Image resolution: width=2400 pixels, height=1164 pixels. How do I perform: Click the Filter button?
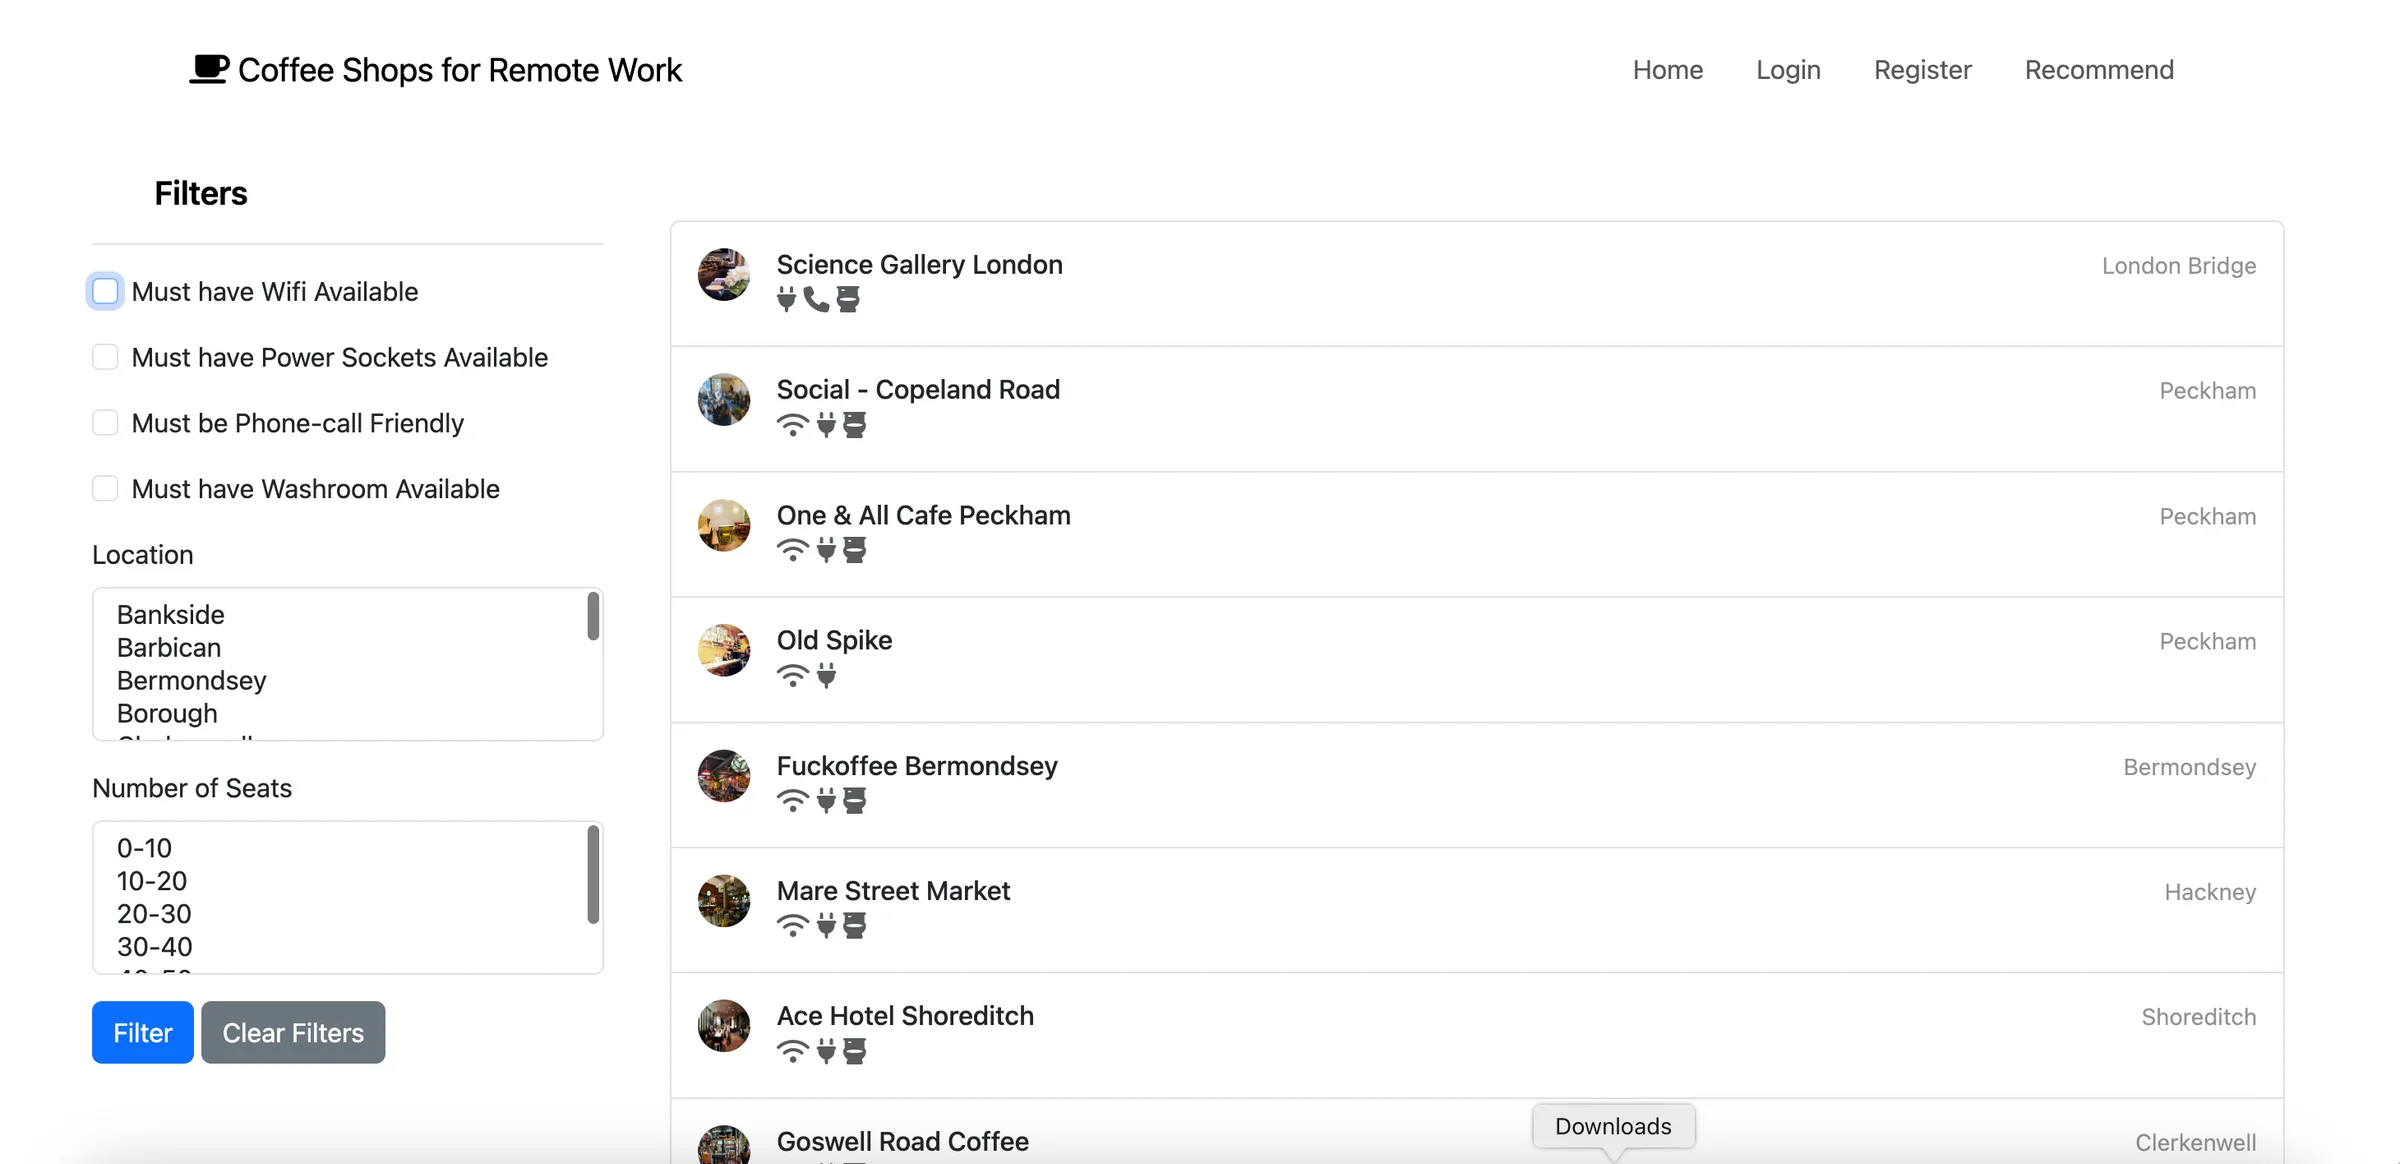coord(141,1032)
